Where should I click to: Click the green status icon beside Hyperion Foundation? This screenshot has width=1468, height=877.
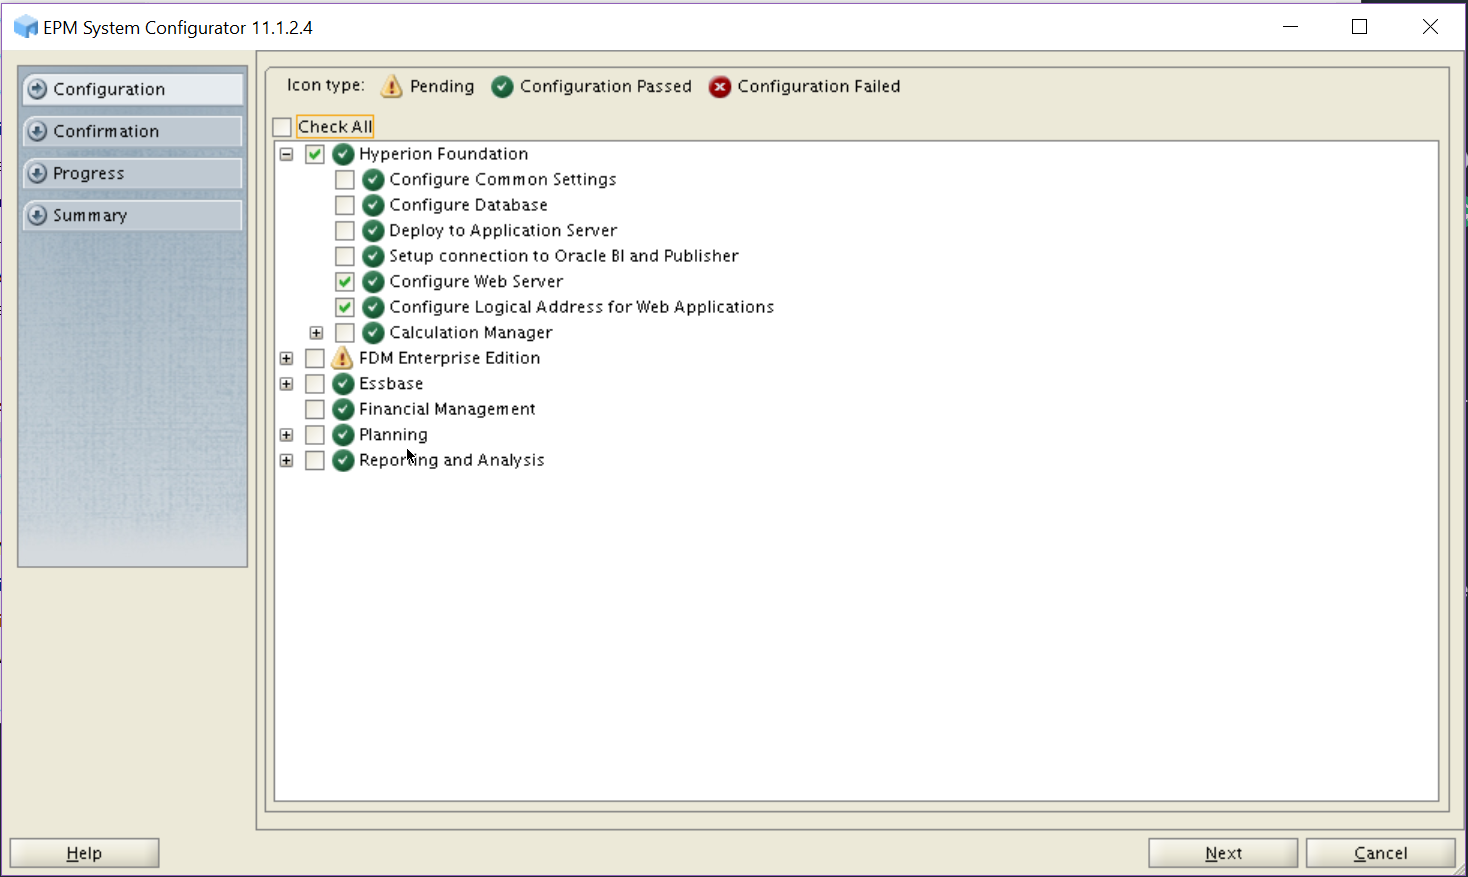[343, 154]
